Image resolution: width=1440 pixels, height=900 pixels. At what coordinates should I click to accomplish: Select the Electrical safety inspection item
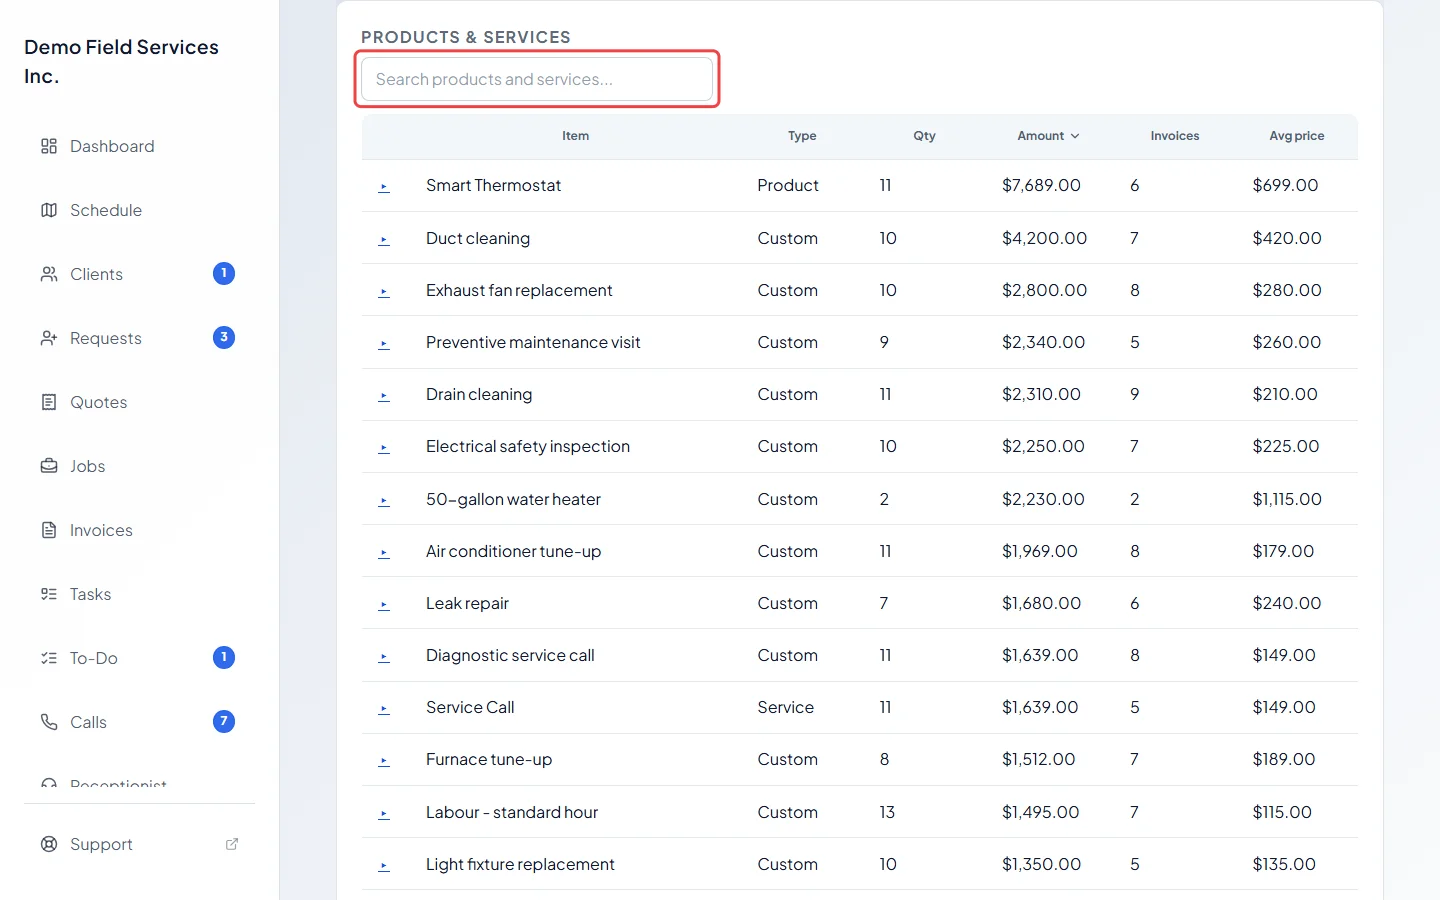pyautogui.click(x=528, y=446)
